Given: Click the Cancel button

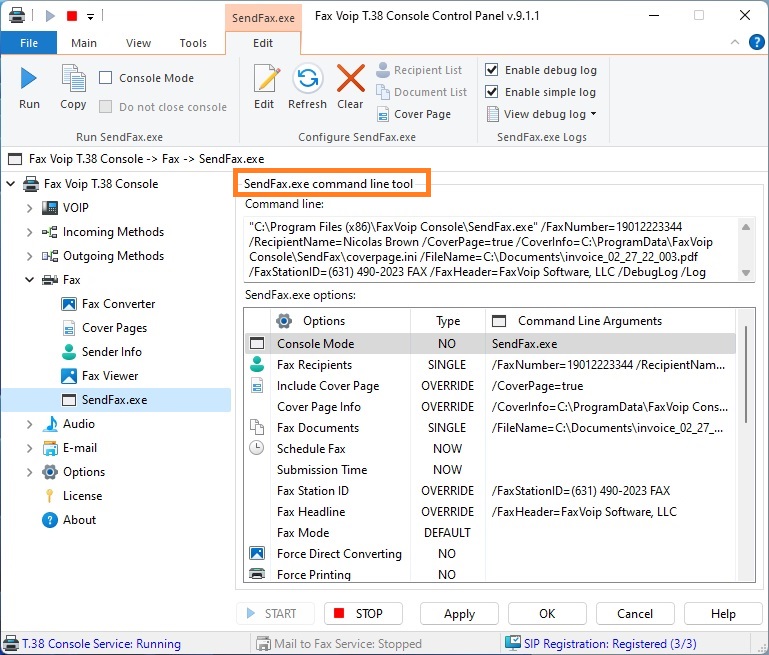Looking at the screenshot, I should click(635, 614).
